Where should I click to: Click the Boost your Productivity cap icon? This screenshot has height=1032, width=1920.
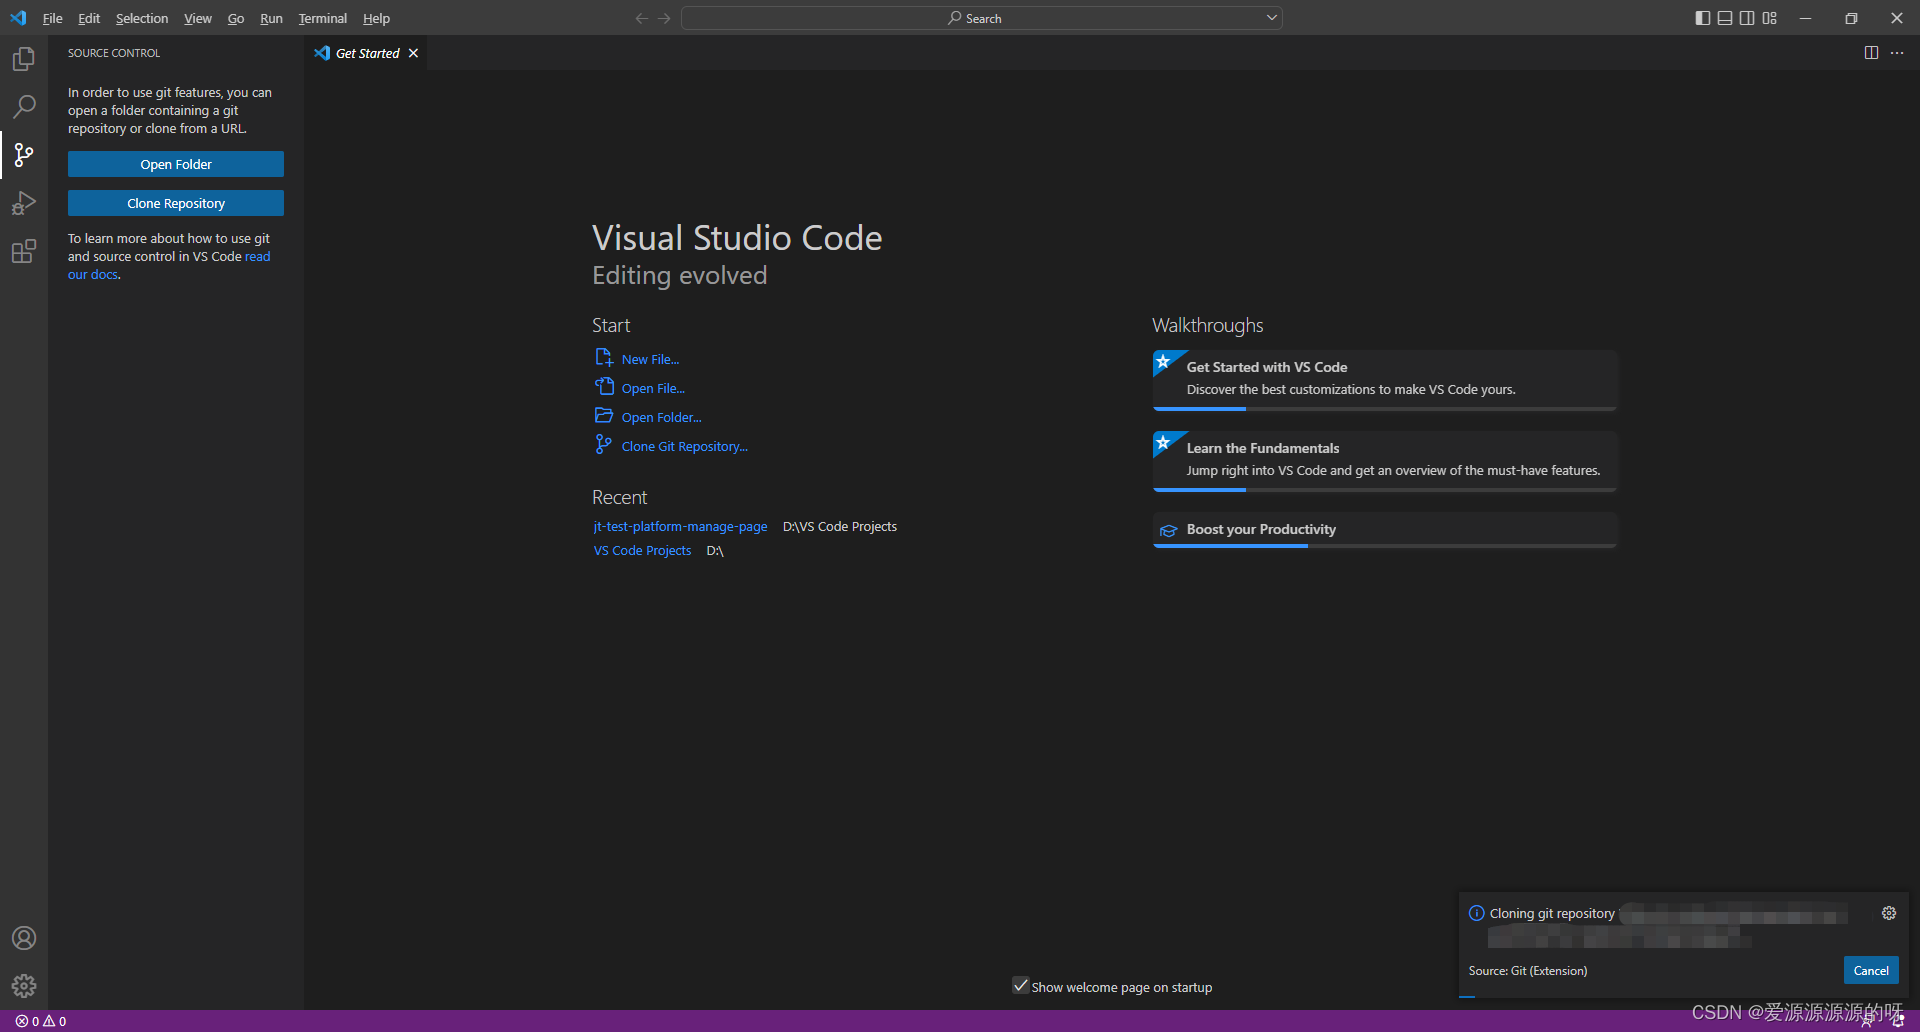pyautogui.click(x=1168, y=530)
